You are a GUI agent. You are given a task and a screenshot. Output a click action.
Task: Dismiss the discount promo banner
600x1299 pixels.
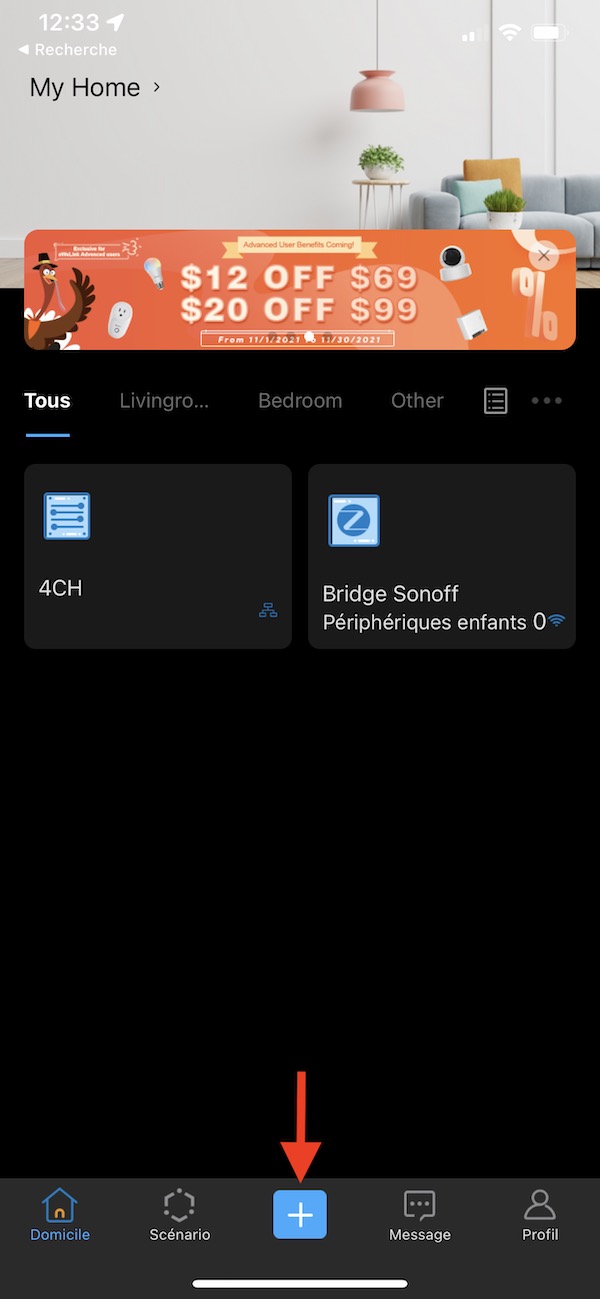tap(543, 255)
